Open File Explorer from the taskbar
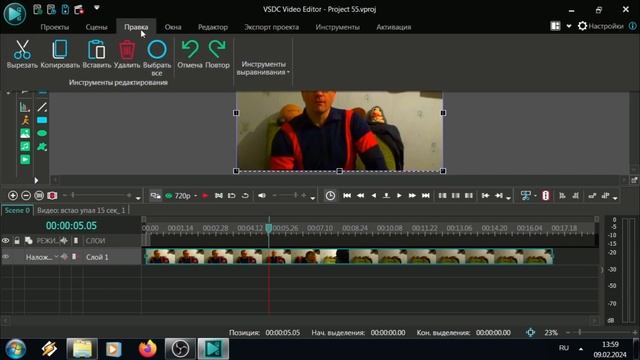This screenshot has height=360, width=640. [82, 349]
